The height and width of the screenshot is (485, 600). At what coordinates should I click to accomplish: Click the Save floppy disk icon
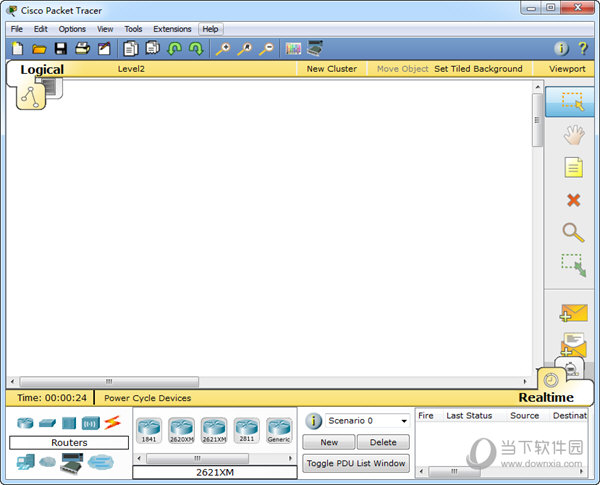(x=60, y=48)
